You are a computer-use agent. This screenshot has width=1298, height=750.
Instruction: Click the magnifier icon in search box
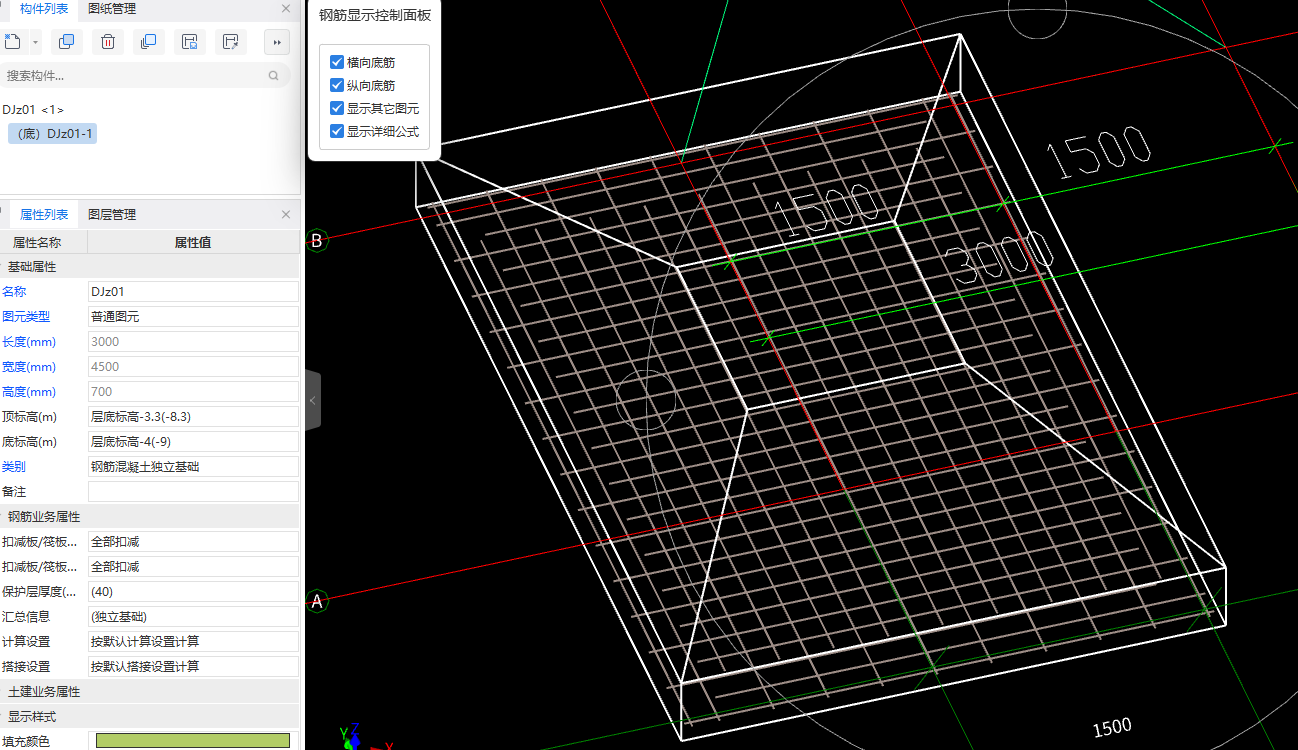274,75
